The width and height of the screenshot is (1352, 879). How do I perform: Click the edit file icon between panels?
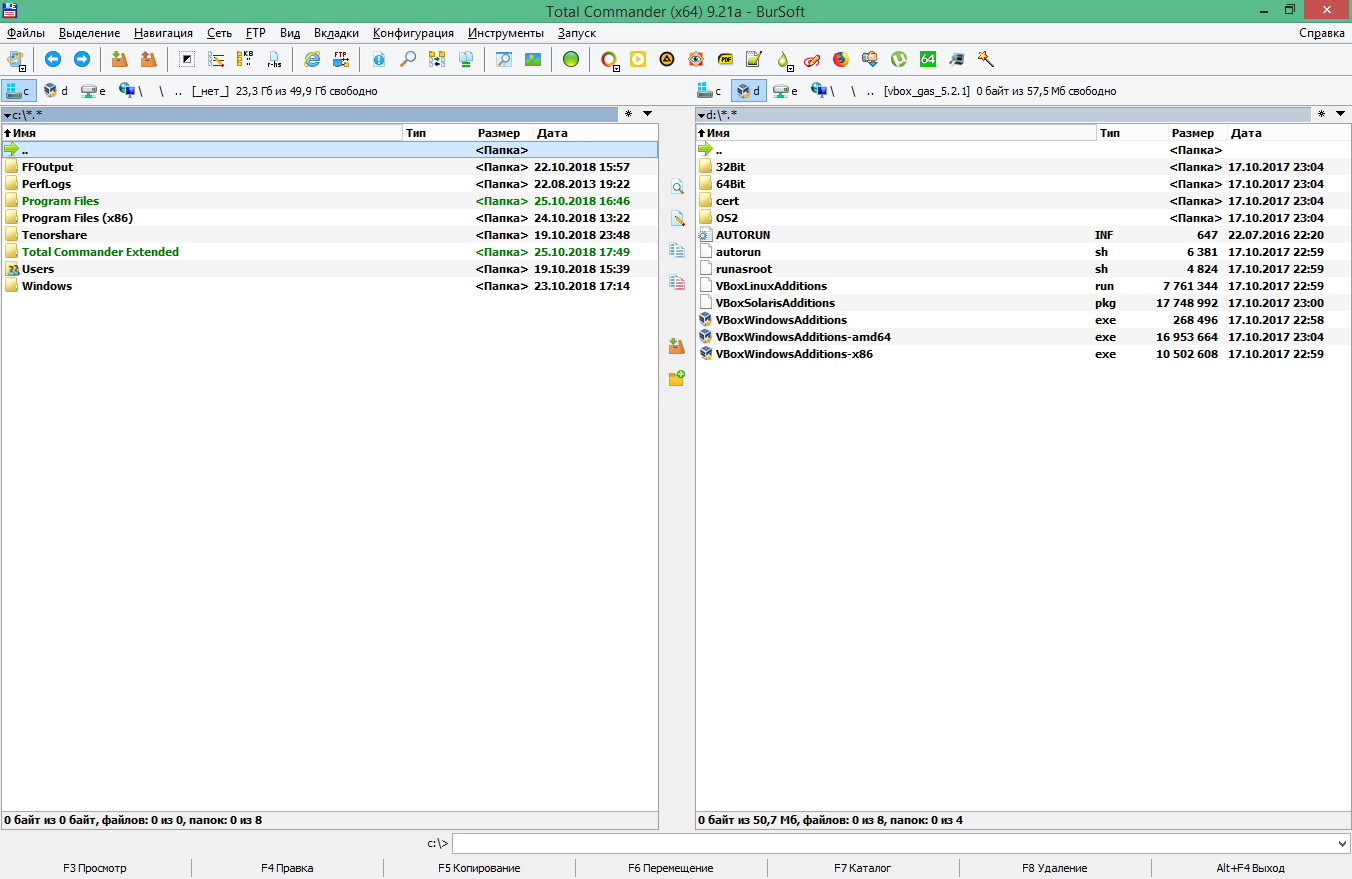coord(677,218)
